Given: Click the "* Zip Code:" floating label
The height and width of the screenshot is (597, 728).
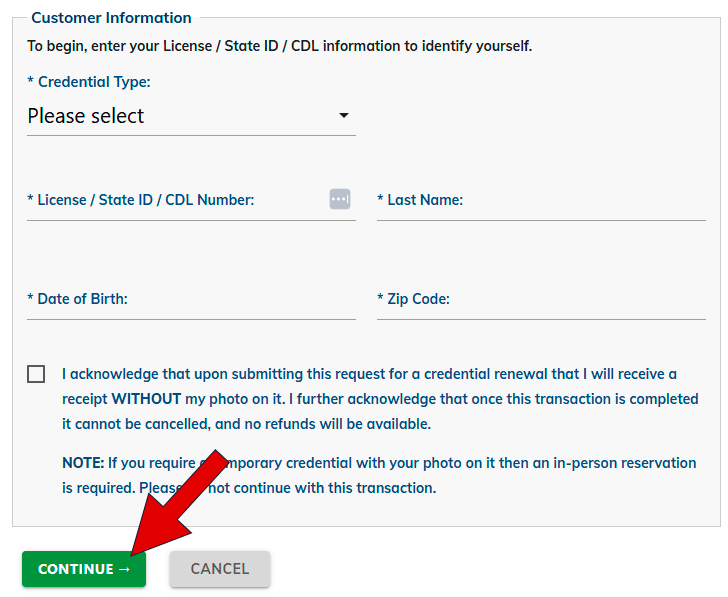Looking at the screenshot, I should point(414,299).
